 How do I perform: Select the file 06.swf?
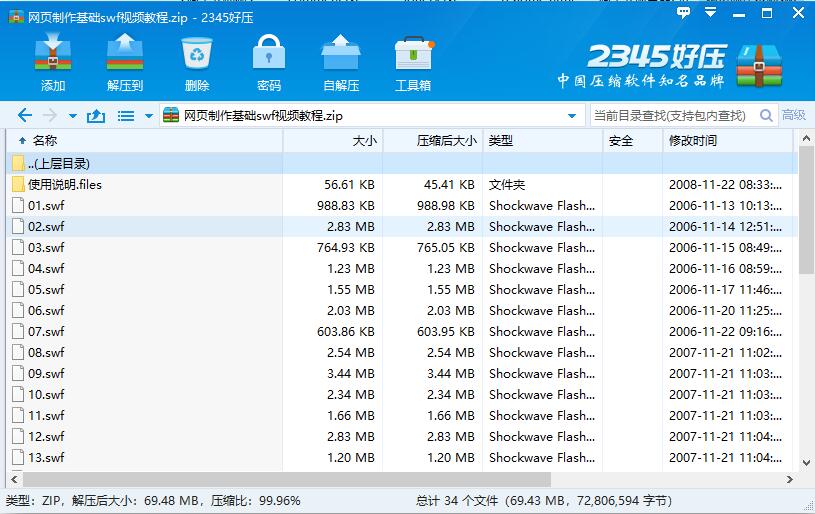point(46,310)
